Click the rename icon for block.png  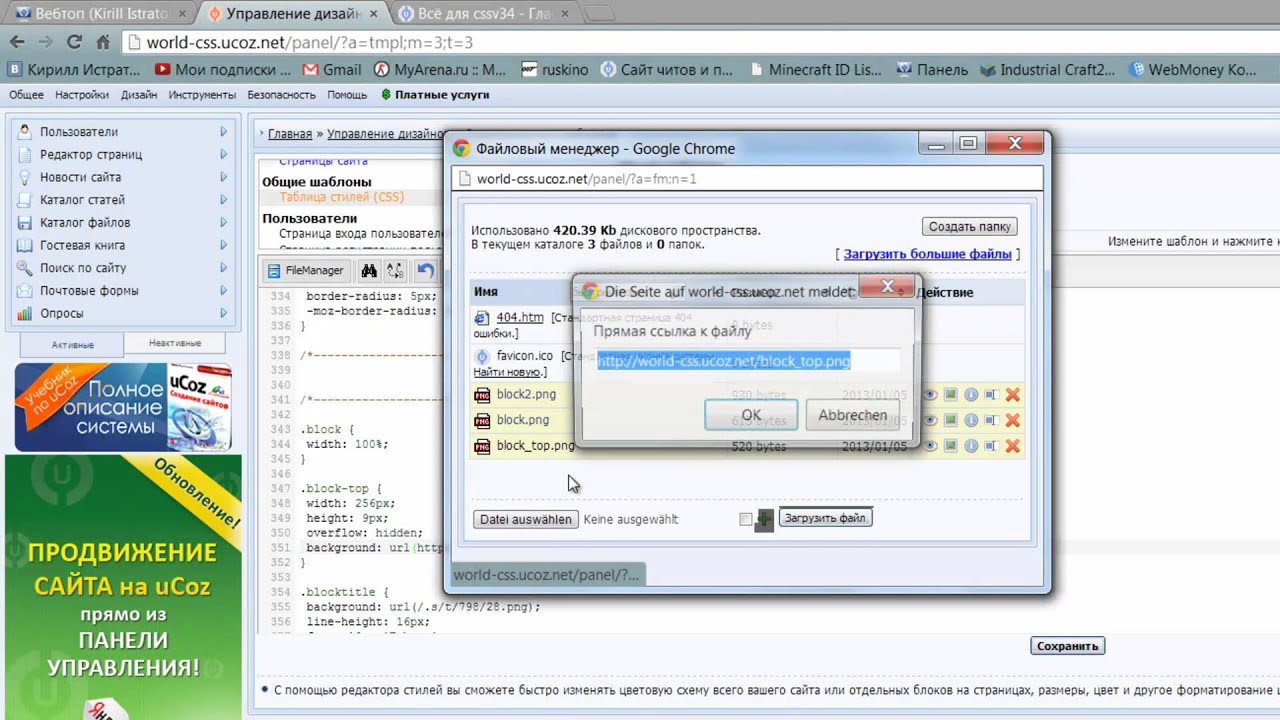coord(990,420)
